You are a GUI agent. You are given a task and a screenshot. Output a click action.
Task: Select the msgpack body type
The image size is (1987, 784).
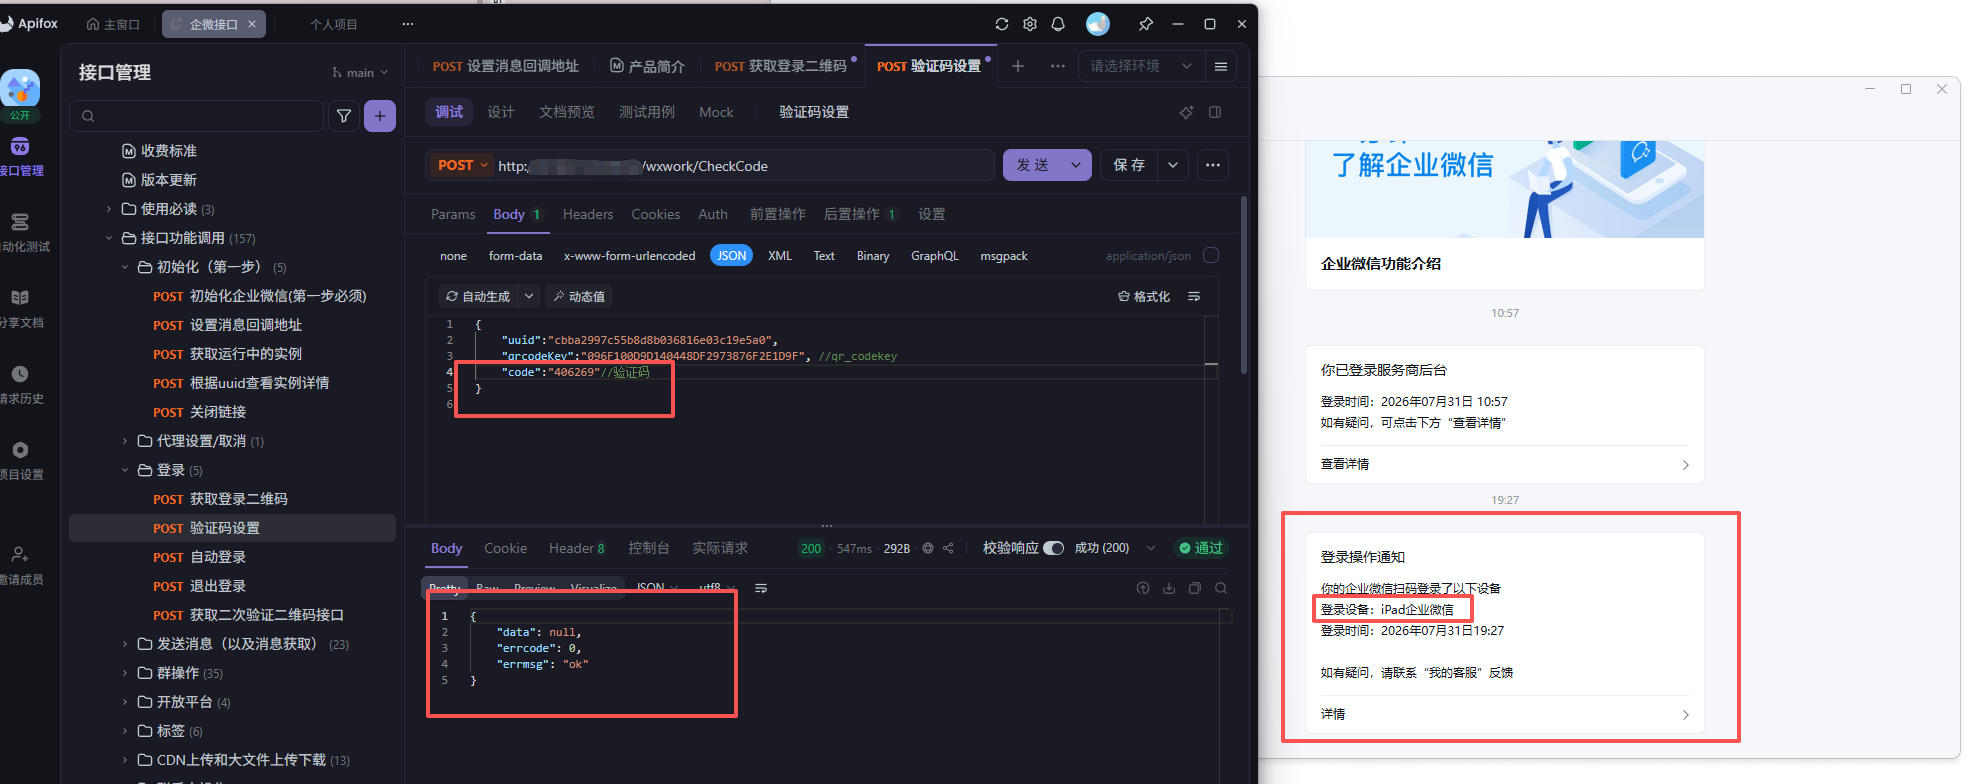click(1004, 256)
